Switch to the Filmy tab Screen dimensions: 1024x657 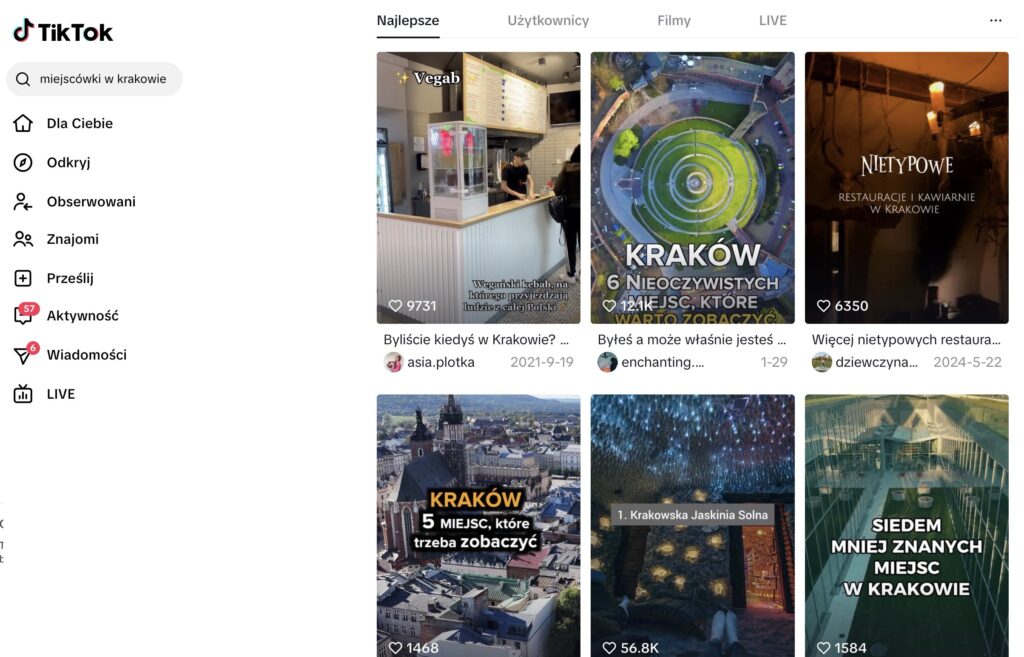coord(673,20)
